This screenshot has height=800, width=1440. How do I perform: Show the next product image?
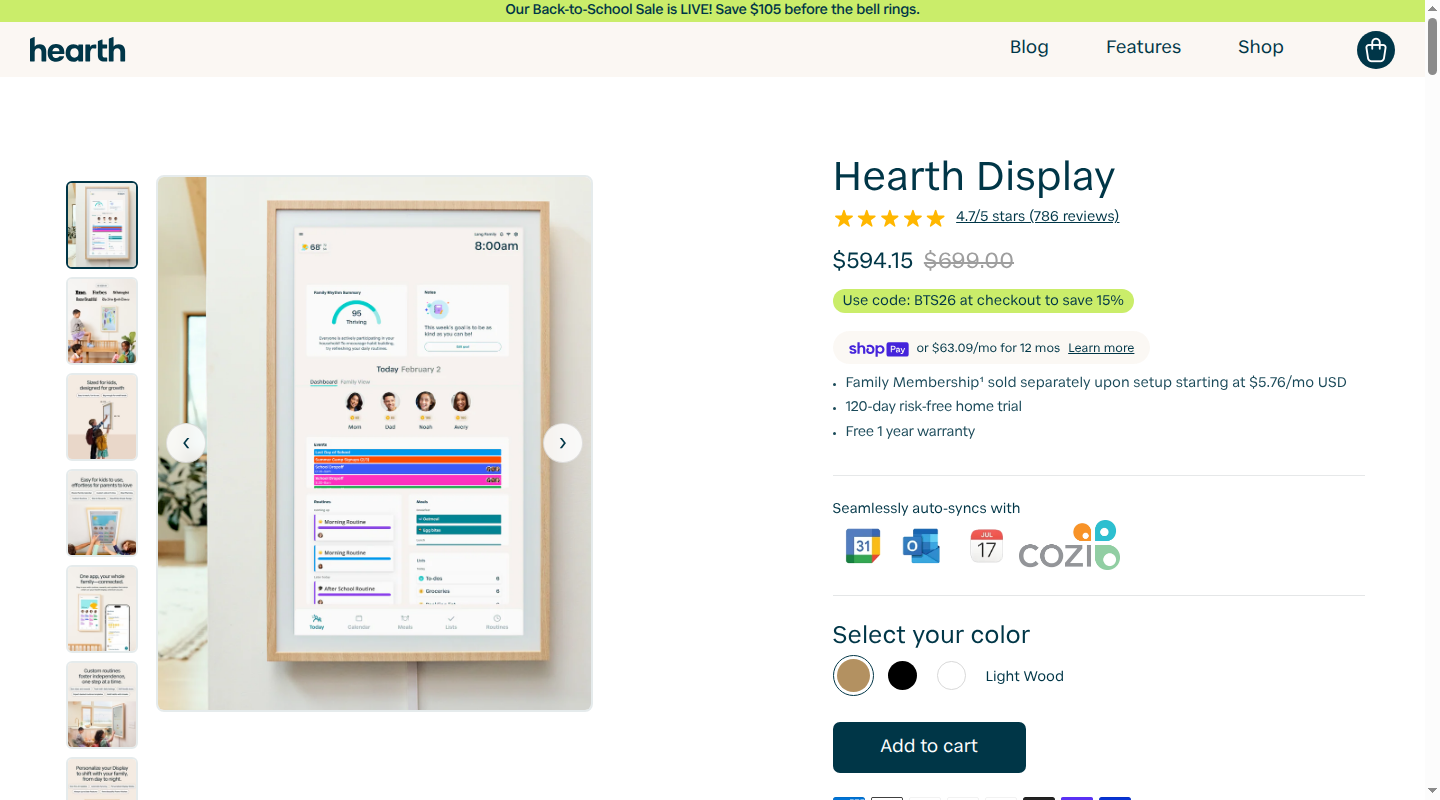563,443
